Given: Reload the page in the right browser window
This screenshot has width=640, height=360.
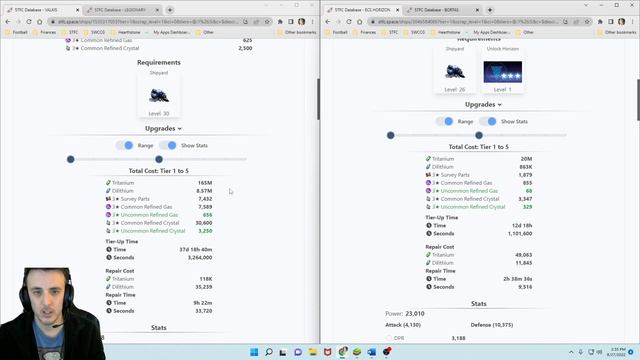Looking at the screenshot, I should pos(349,22).
